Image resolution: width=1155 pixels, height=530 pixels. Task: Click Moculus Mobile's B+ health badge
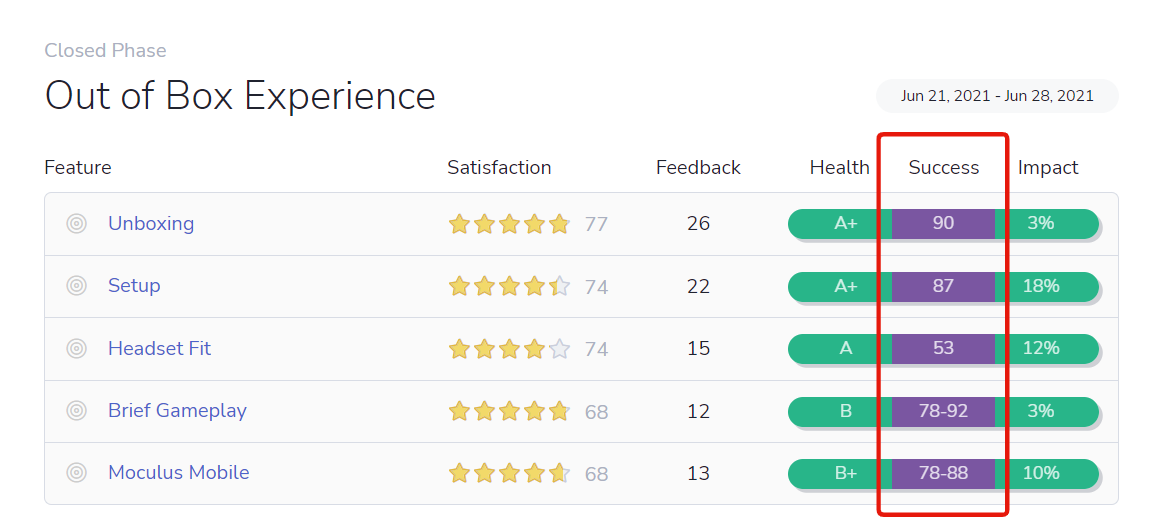[845, 473]
